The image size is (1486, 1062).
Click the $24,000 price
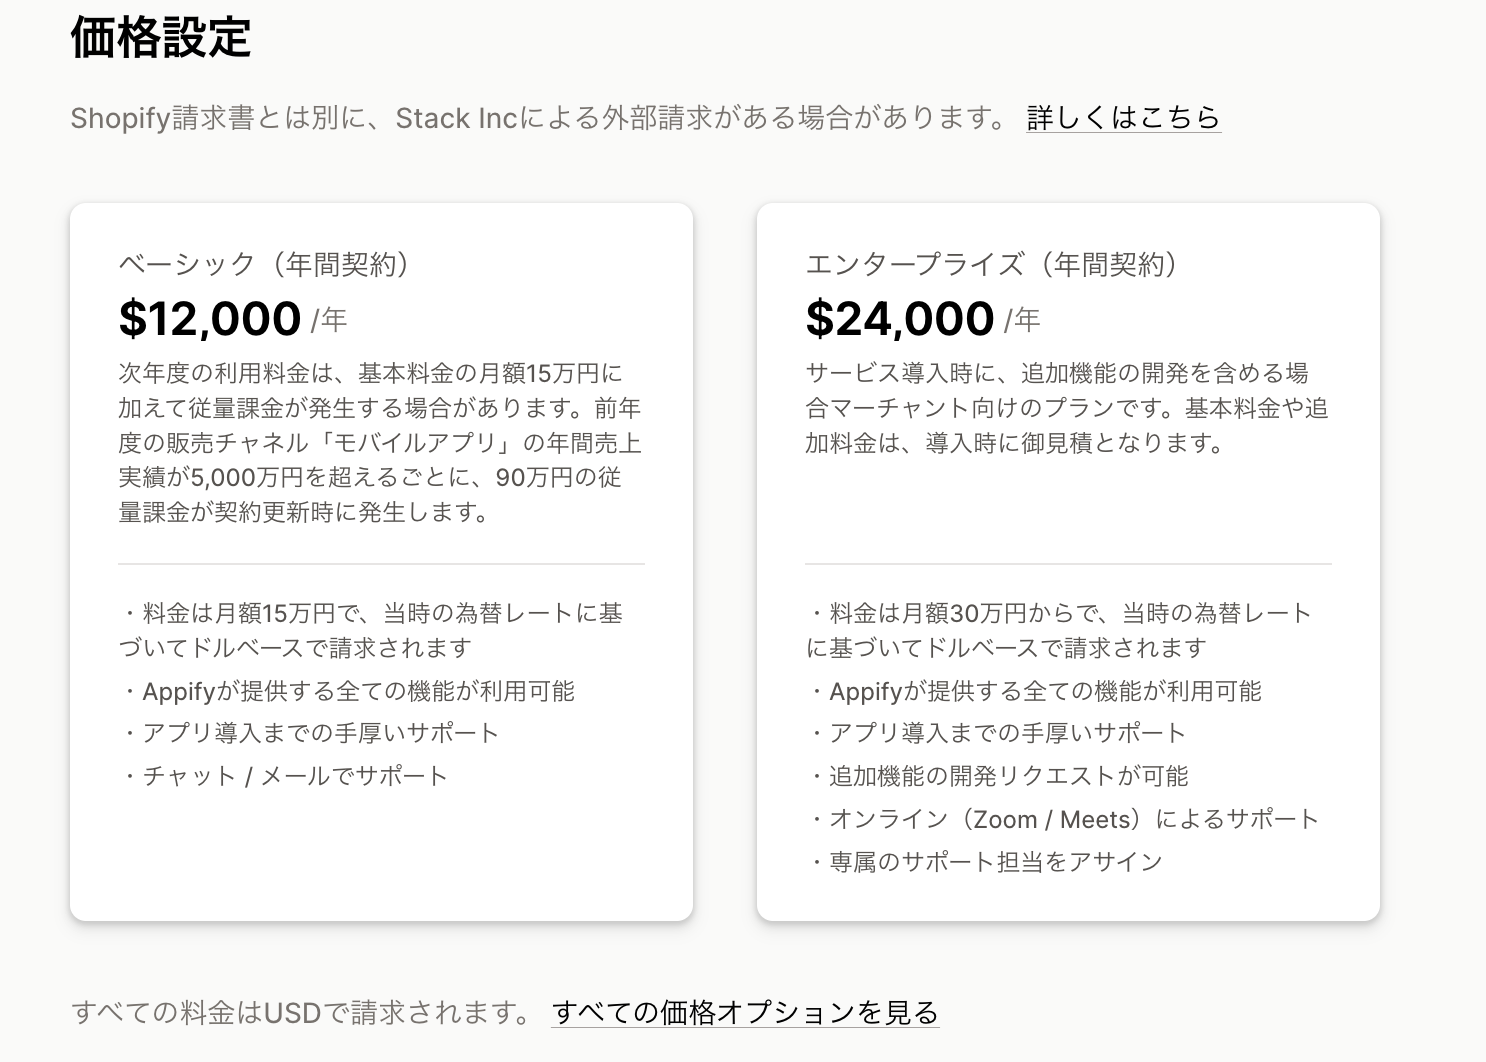[x=899, y=319]
